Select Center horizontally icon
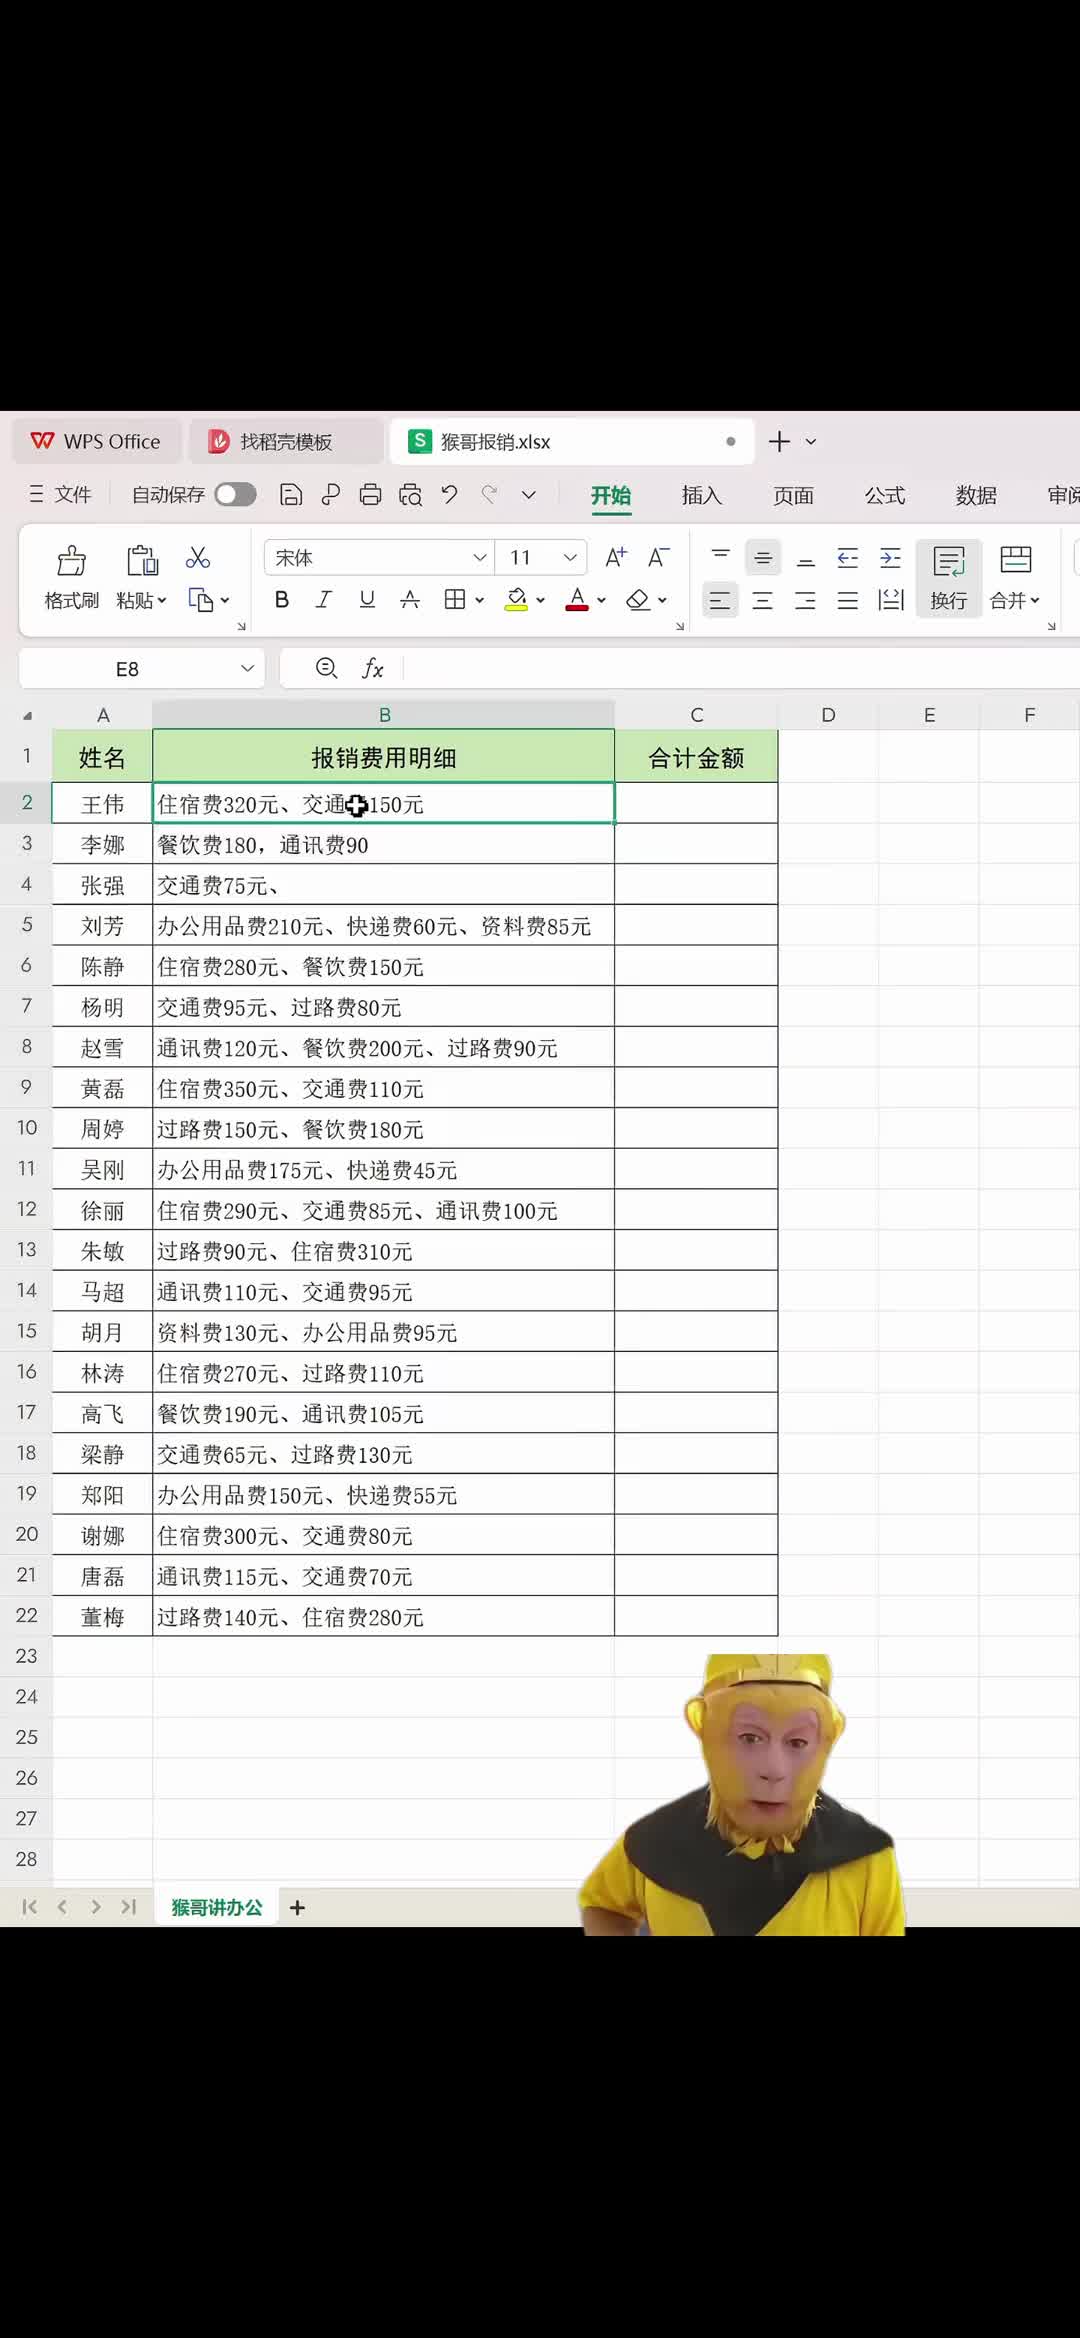 (763, 600)
